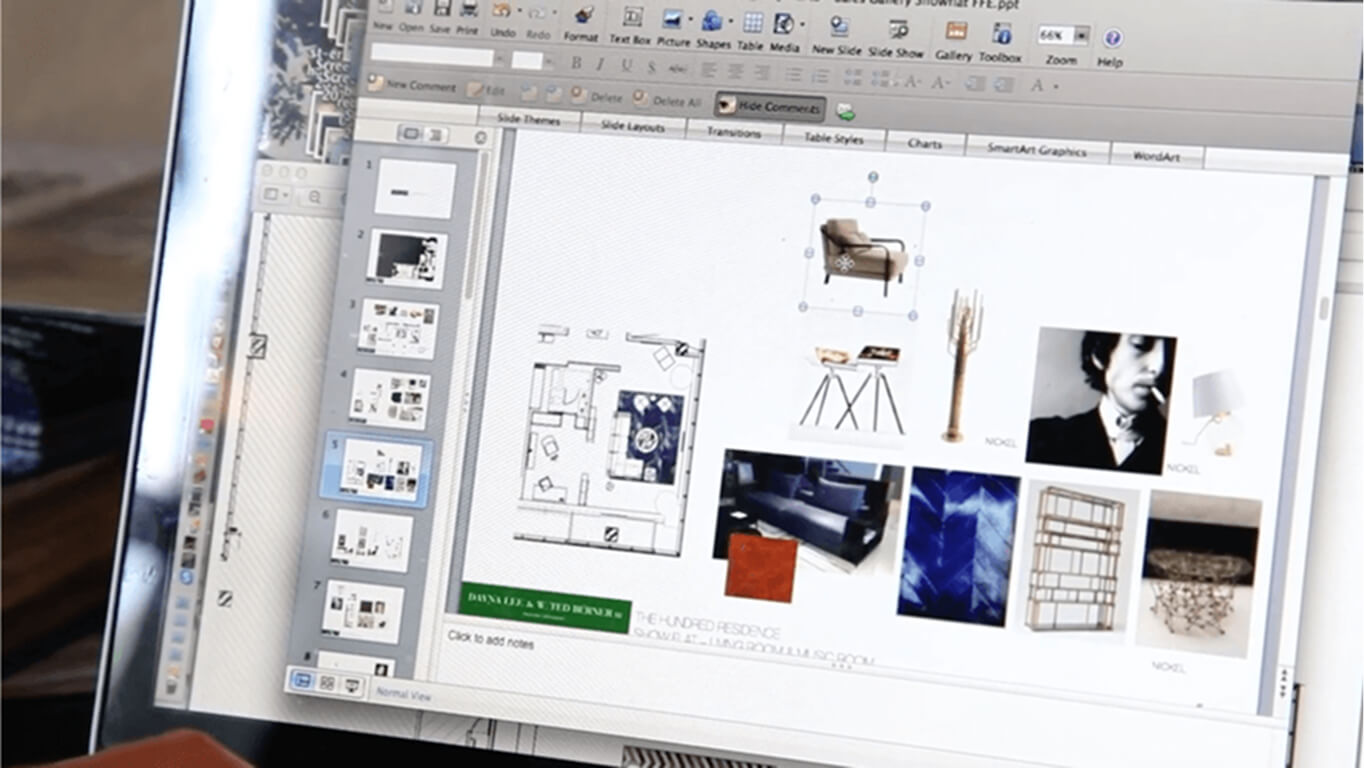Click the Text Box tool icon
The width and height of the screenshot is (1364, 768).
coord(632,17)
